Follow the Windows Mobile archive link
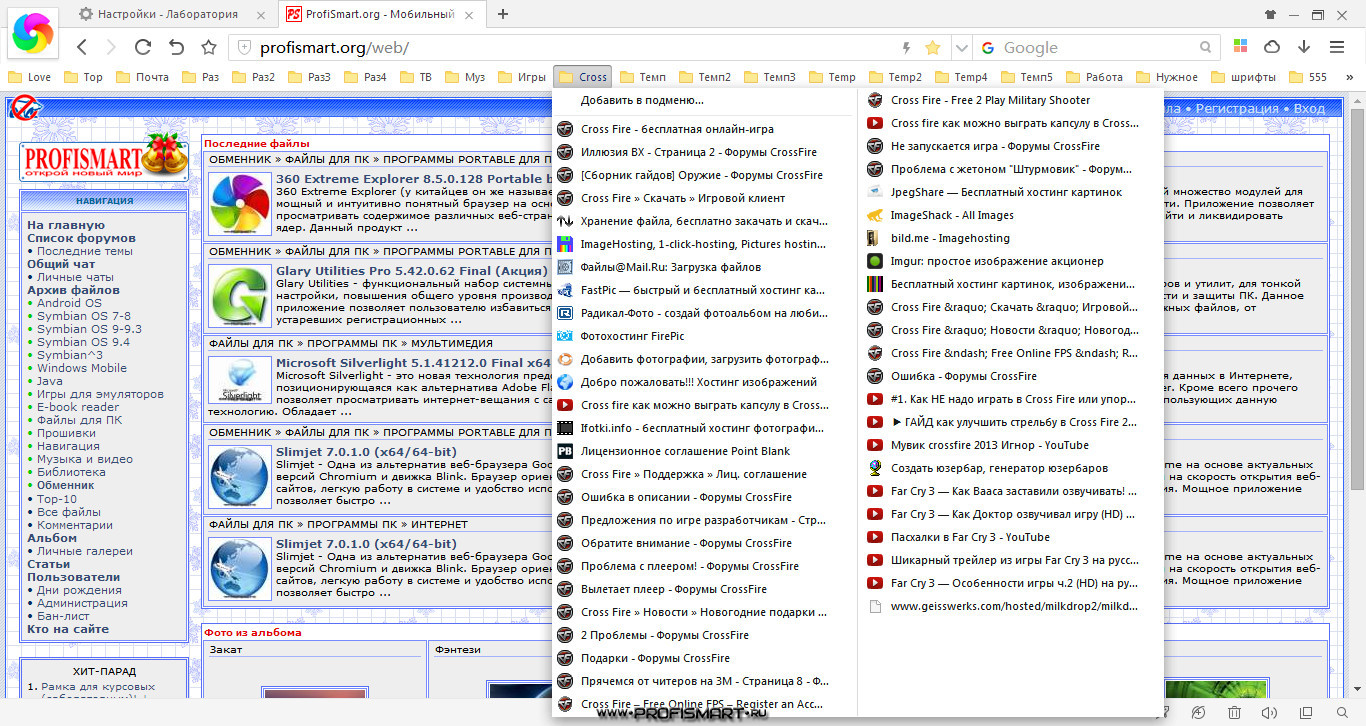The height and width of the screenshot is (726, 1366). pyautogui.click(x=82, y=368)
